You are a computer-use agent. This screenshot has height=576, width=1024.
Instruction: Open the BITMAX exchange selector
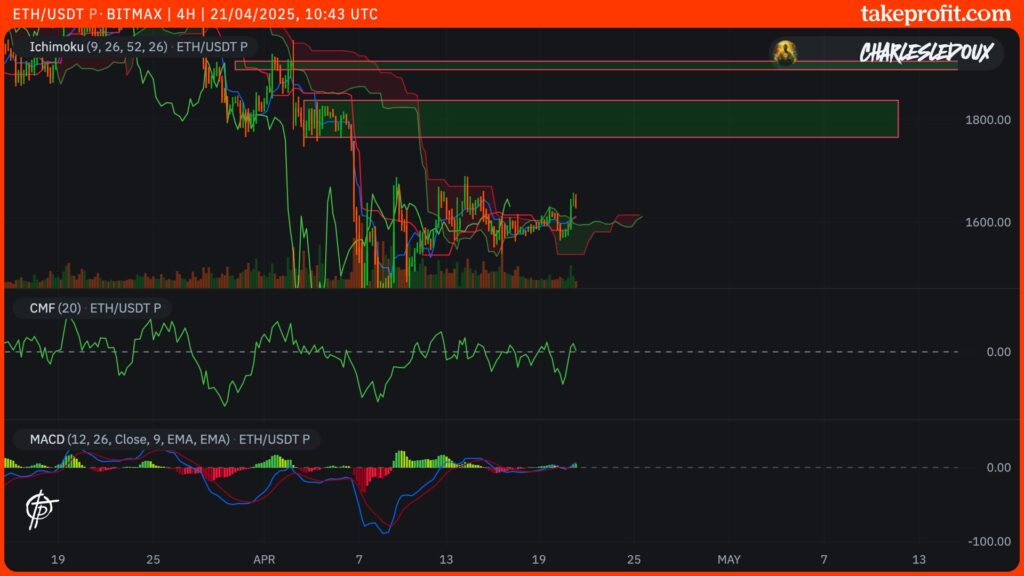pos(135,14)
